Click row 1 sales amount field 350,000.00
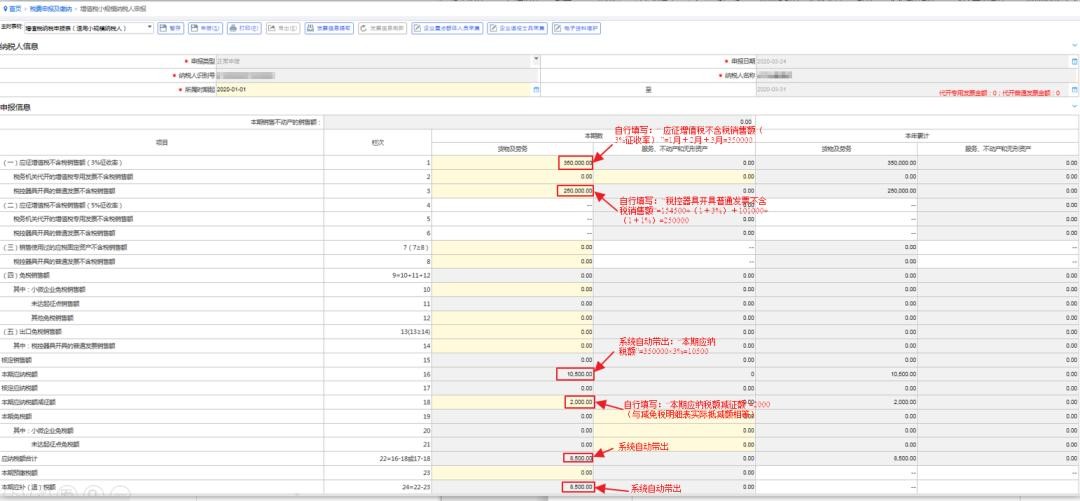Viewport: 1080px width, 501px height. [x=576, y=162]
